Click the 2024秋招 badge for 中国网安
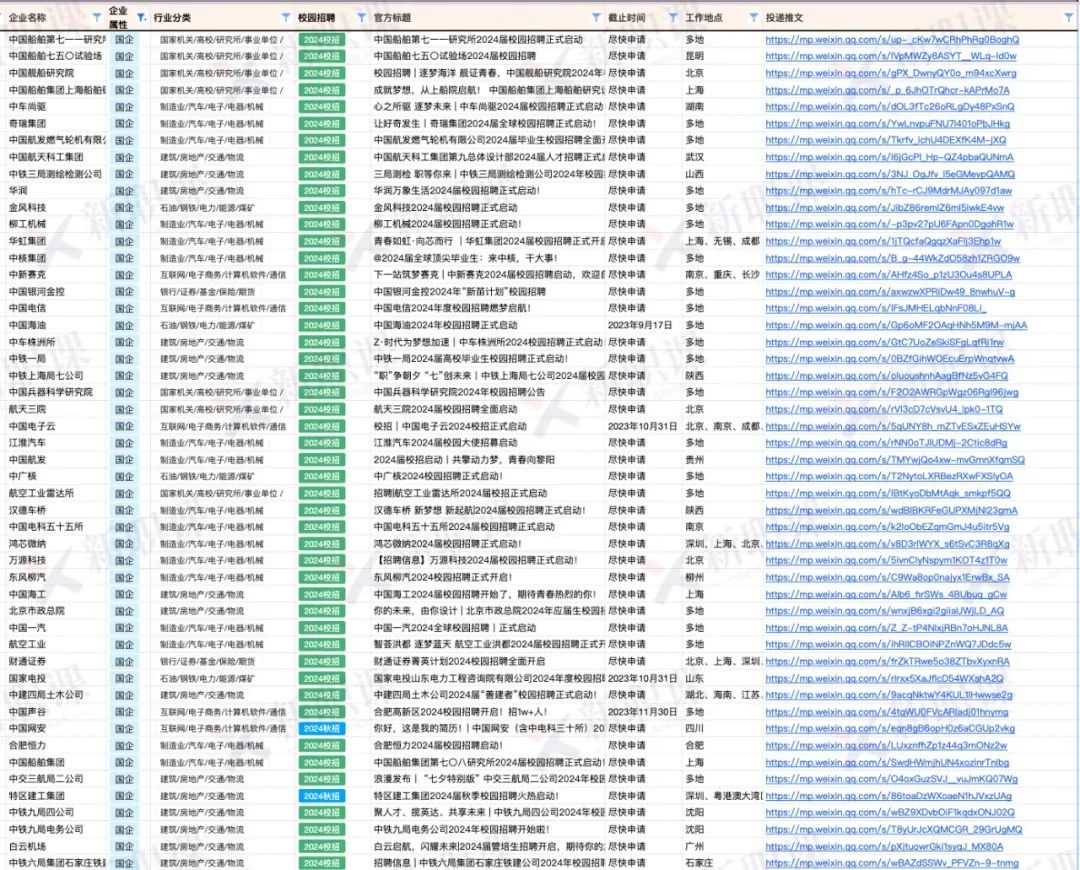The image size is (1080, 870). click(323, 728)
